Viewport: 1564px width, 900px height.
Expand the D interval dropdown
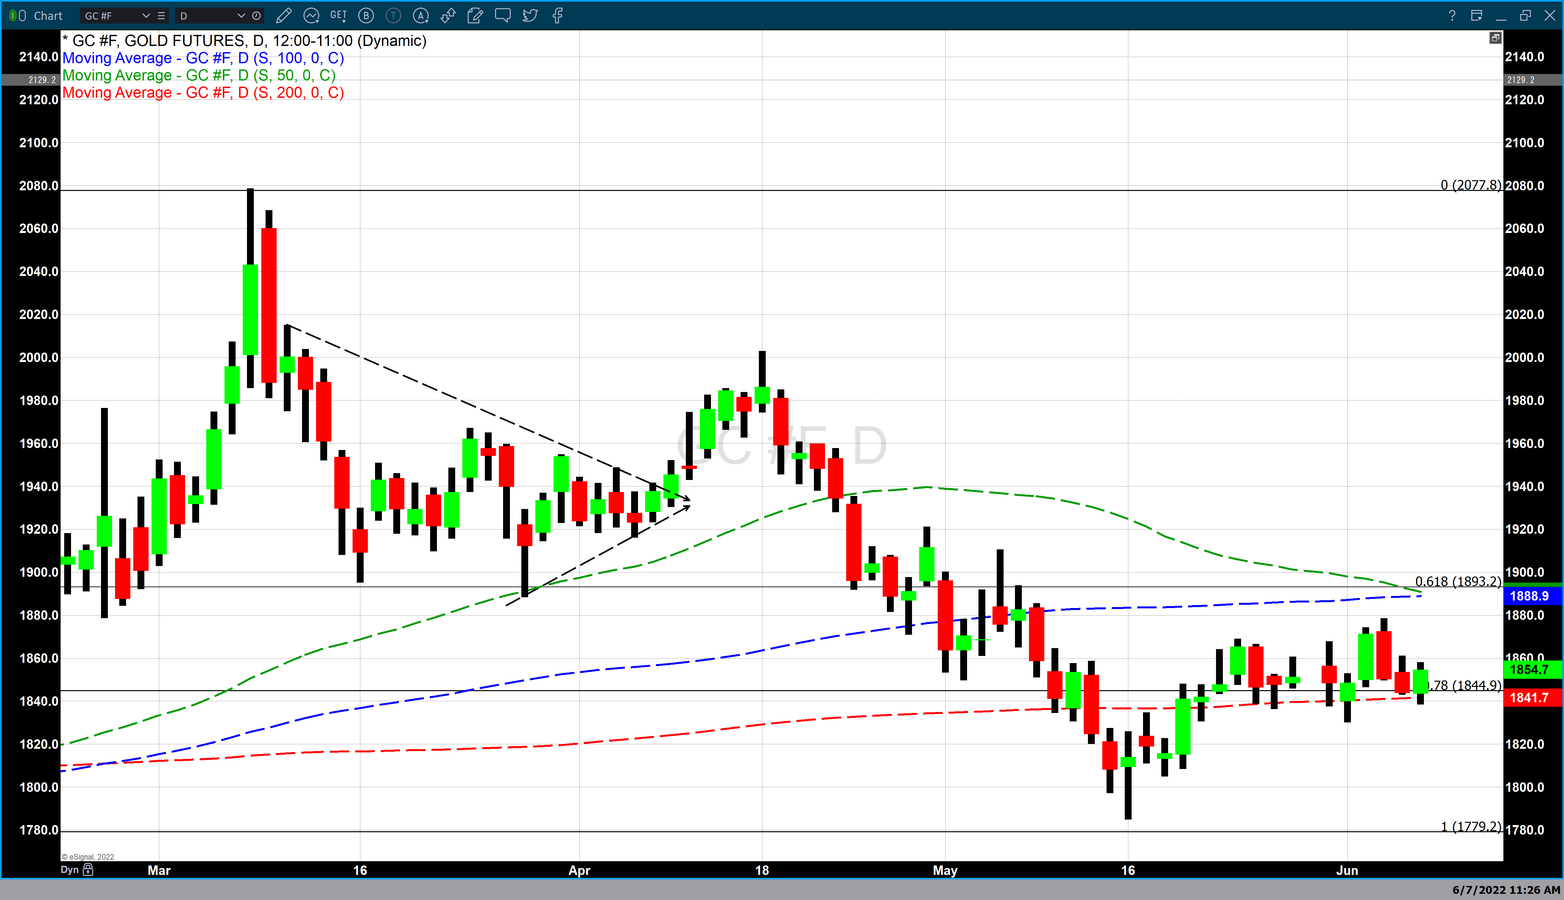(x=241, y=16)
